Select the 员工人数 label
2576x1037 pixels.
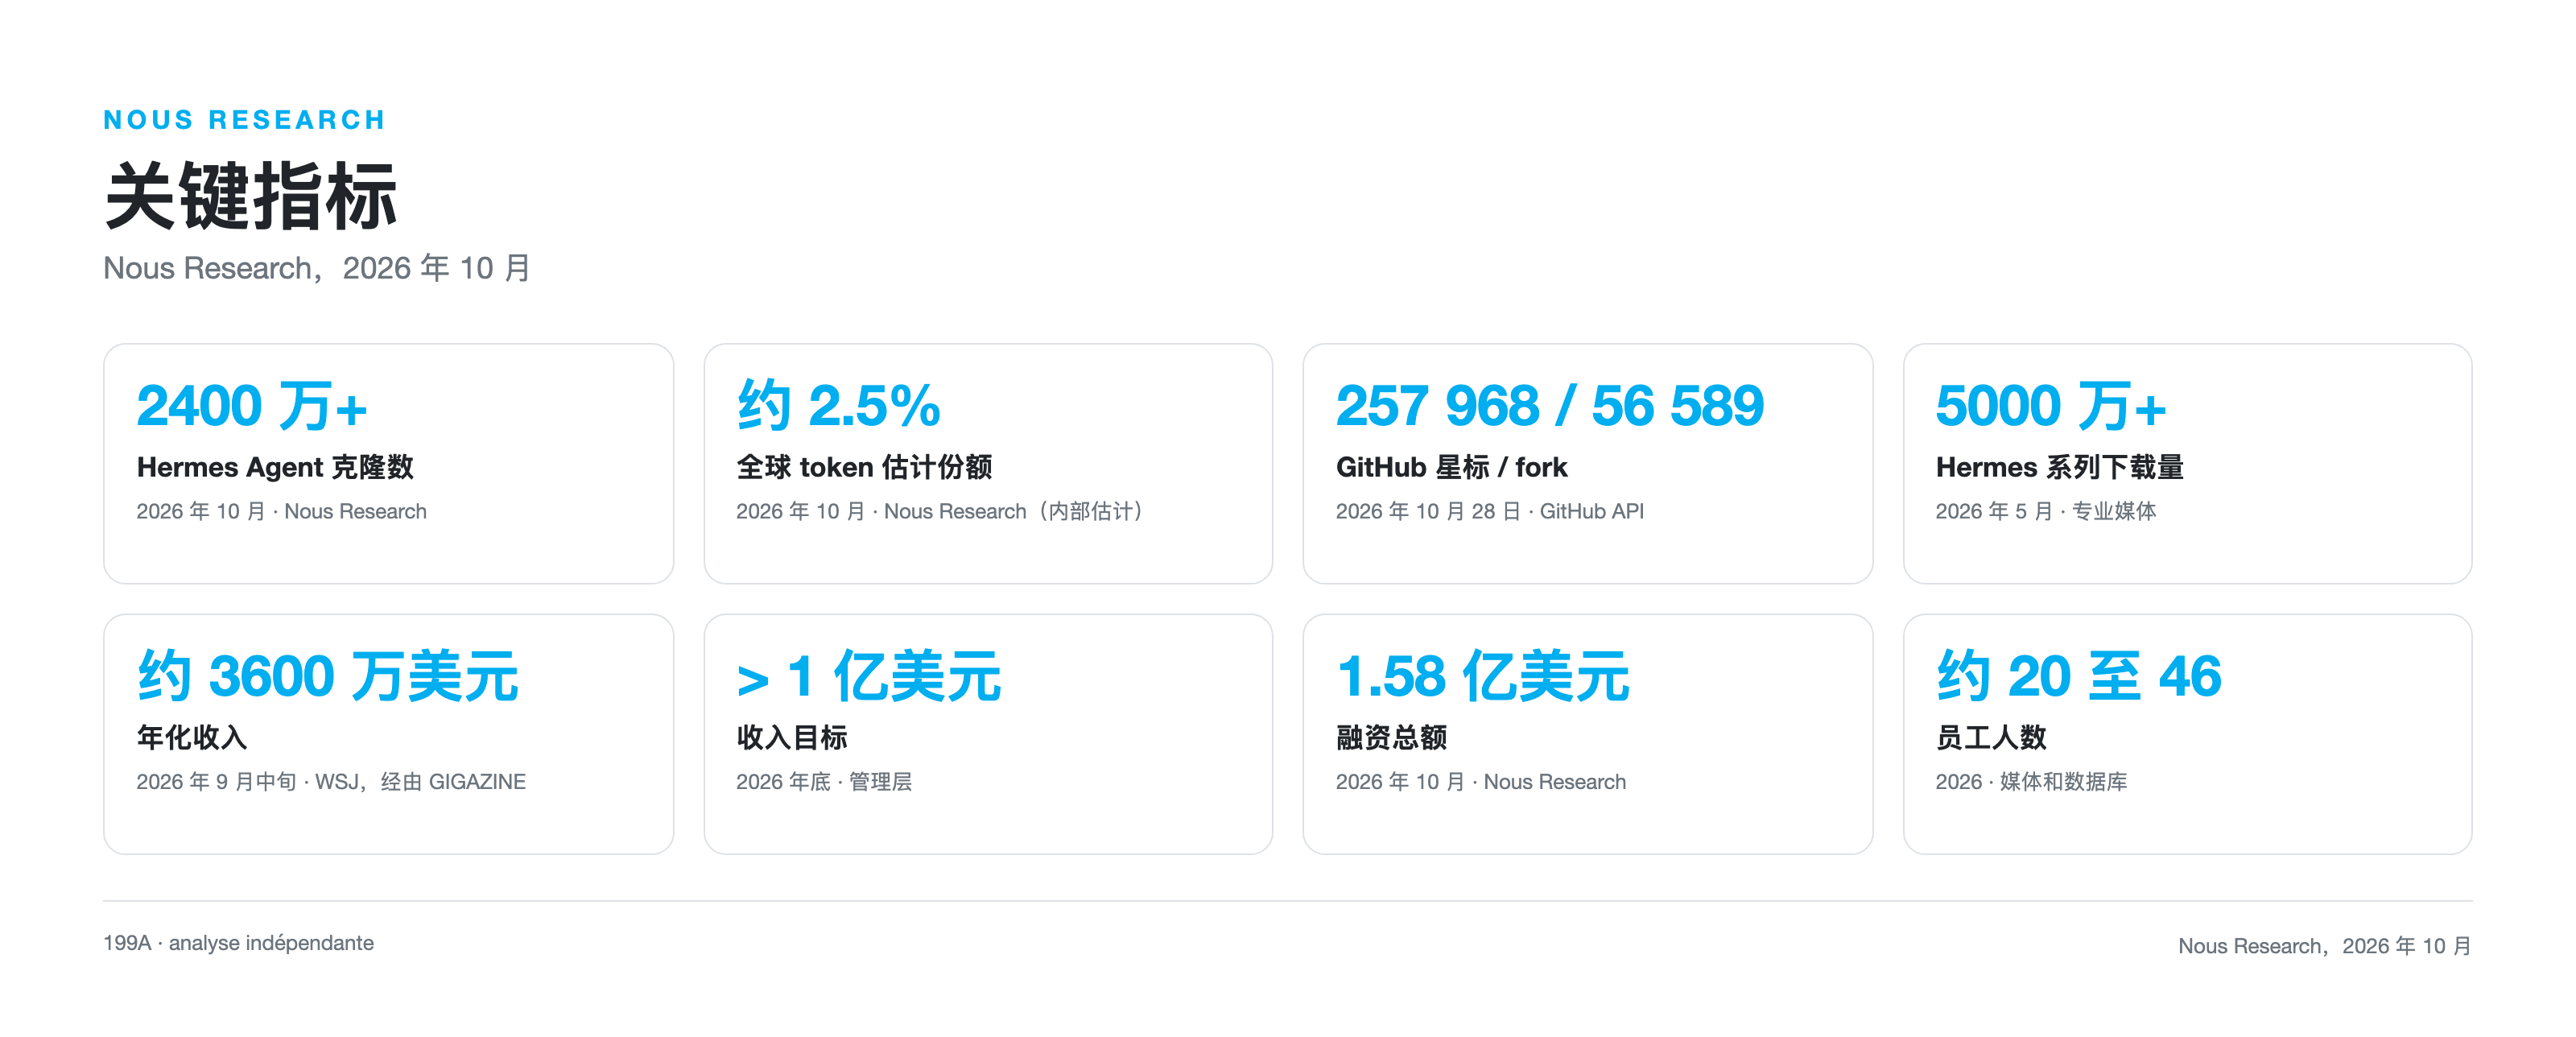(x=1991, y=738)
